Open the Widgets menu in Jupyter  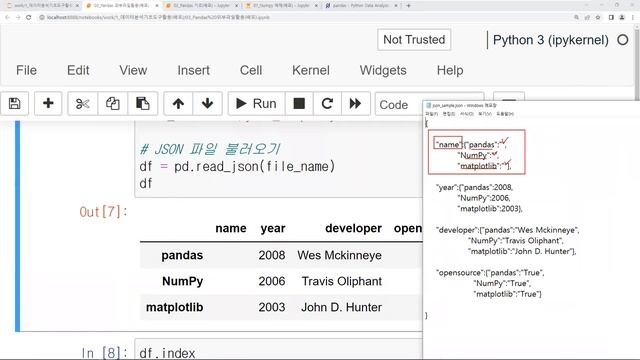pyautogui.click(x=383, y=70)
